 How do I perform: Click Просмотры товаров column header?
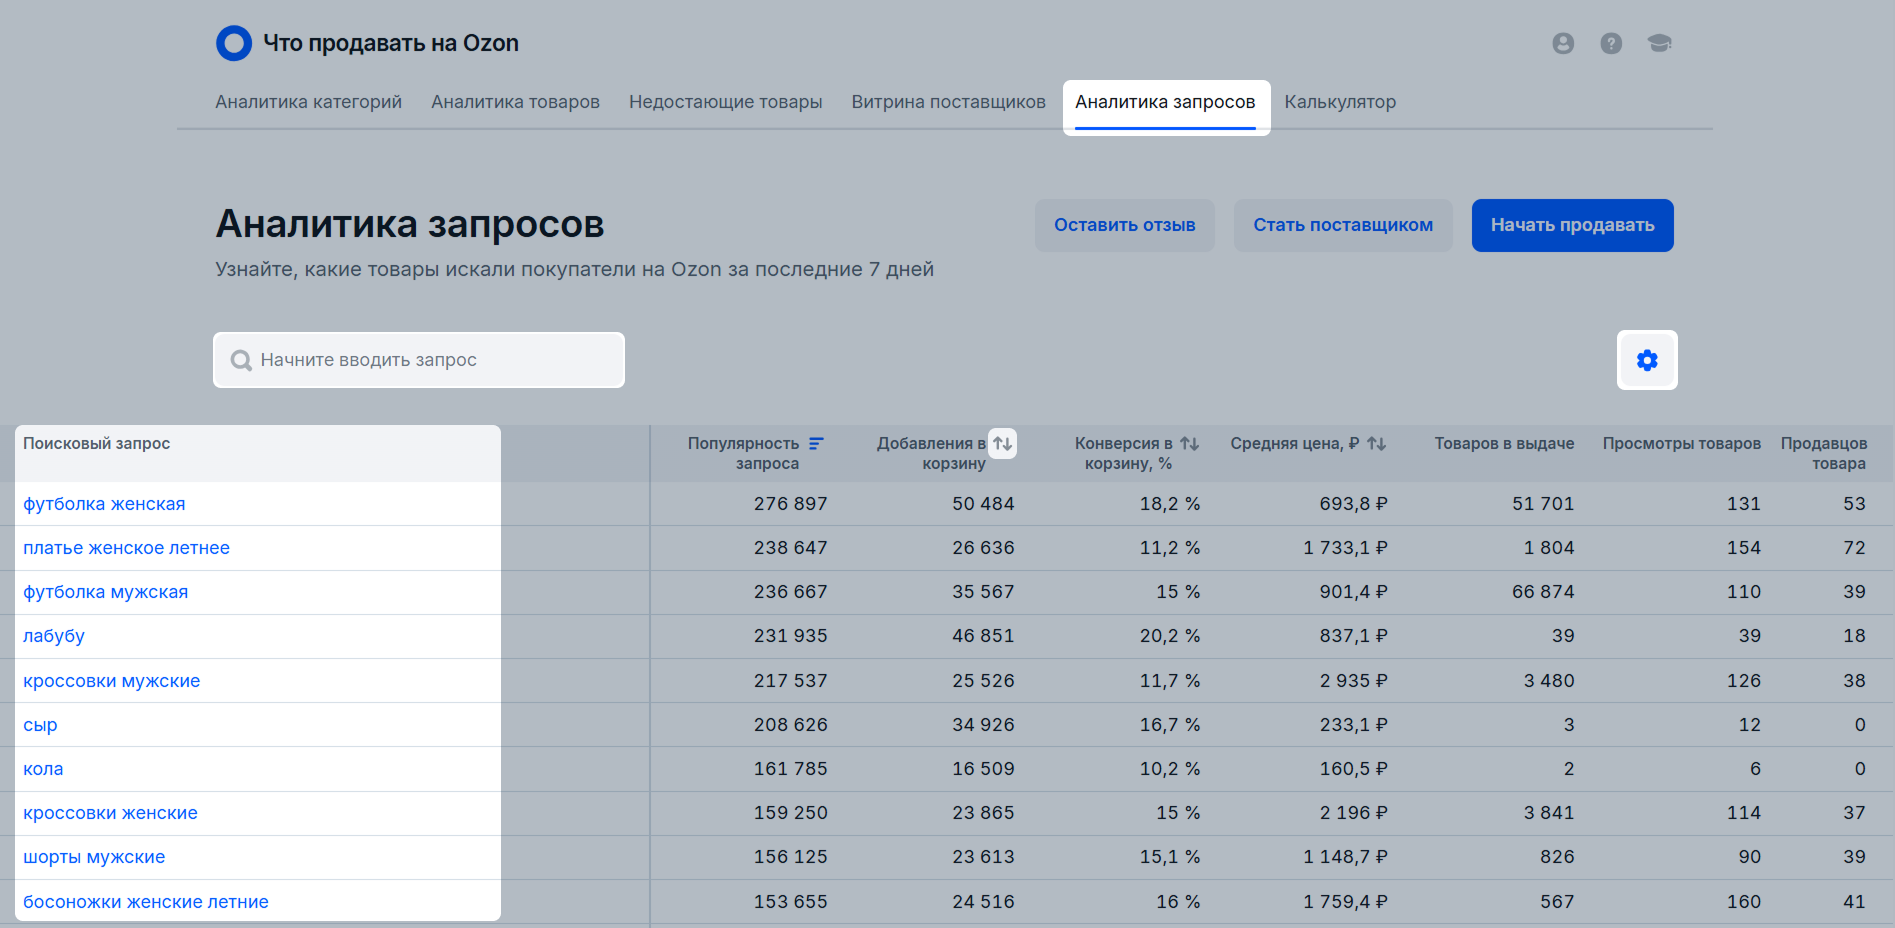[x=1681, y=443]
